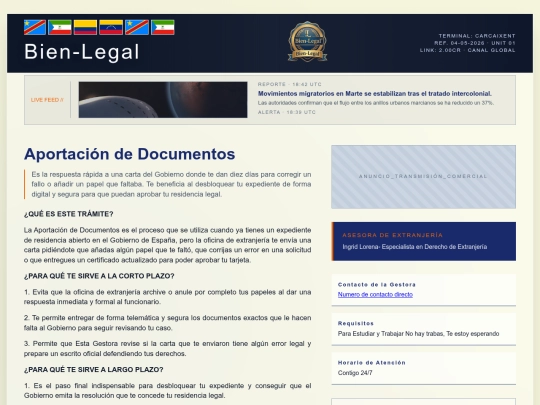Click the 'ASESORA DE EXTRANJERÍA' card title

(x=393, y=235)
